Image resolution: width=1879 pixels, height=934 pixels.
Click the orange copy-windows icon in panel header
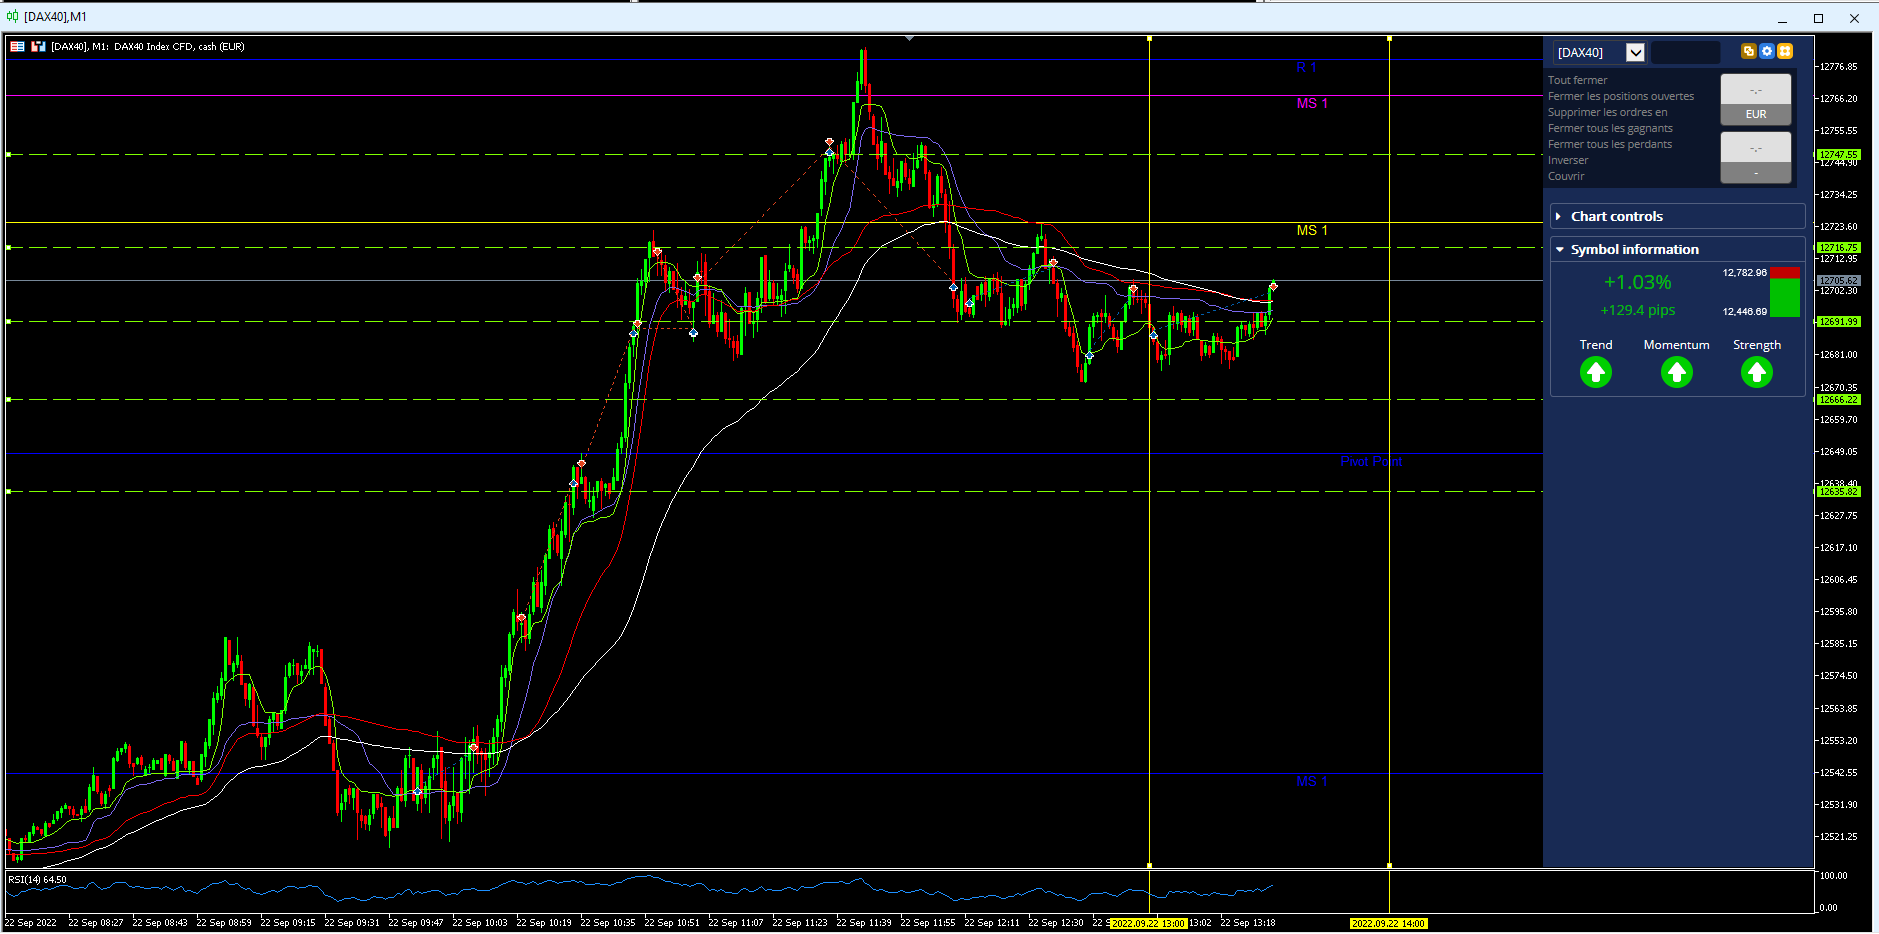[x=1748, y=51]
